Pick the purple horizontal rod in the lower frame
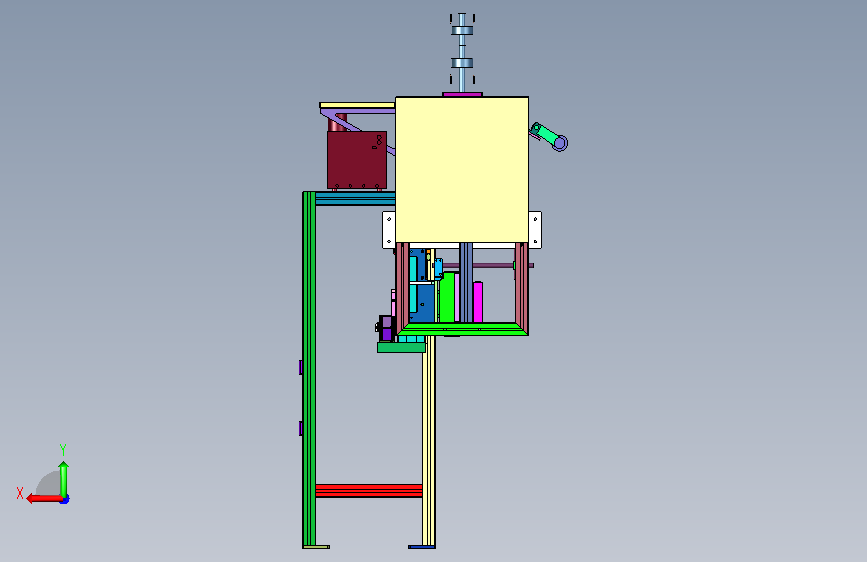Viewport: 867px width, 562px height. (x=487, y=266)
